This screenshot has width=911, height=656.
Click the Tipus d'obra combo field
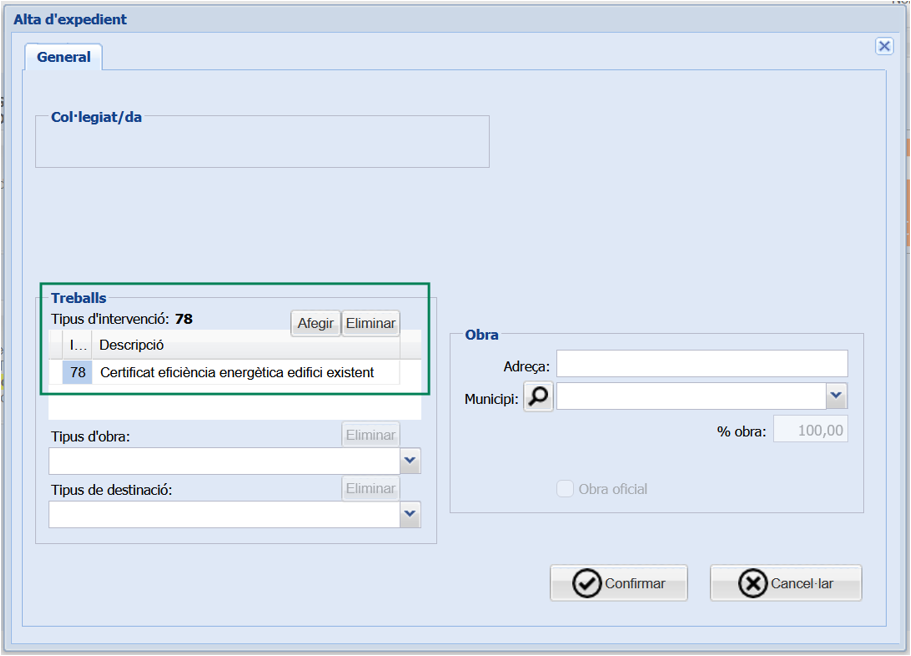[225, 461]
